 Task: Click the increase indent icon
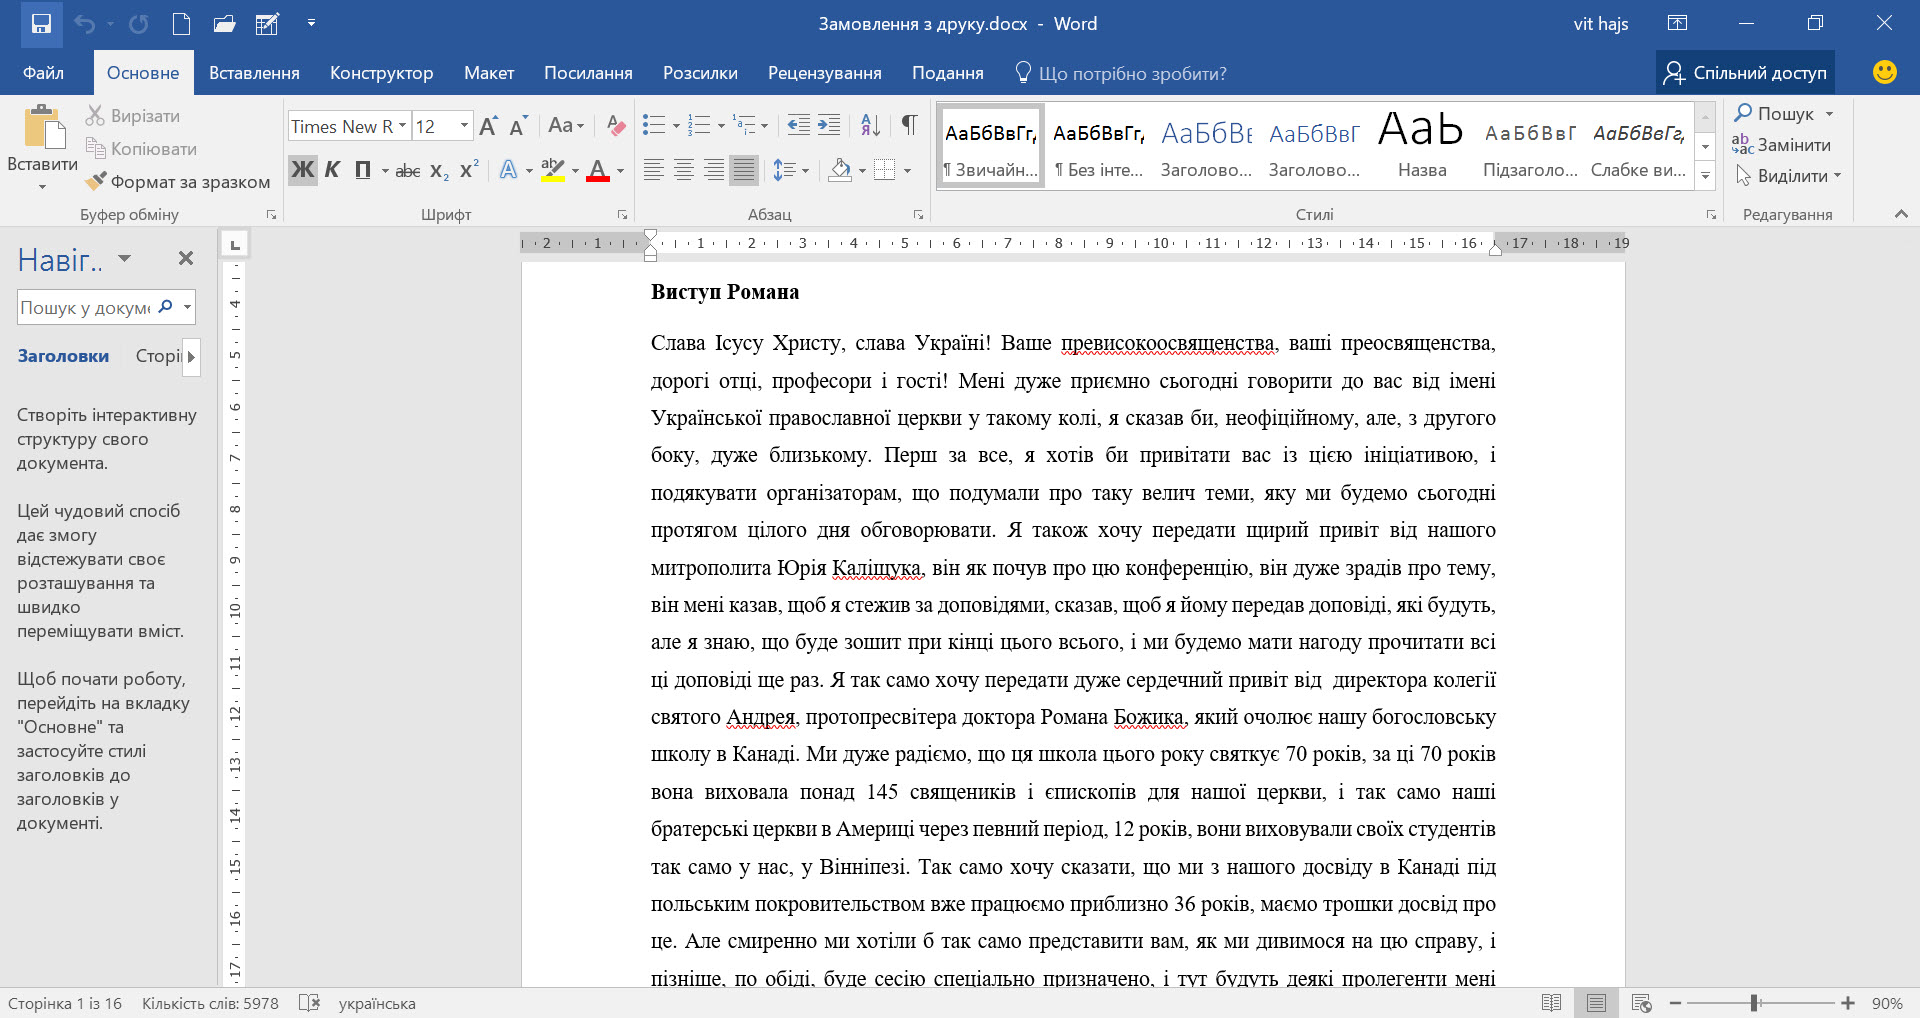click(x=829, y=125)
